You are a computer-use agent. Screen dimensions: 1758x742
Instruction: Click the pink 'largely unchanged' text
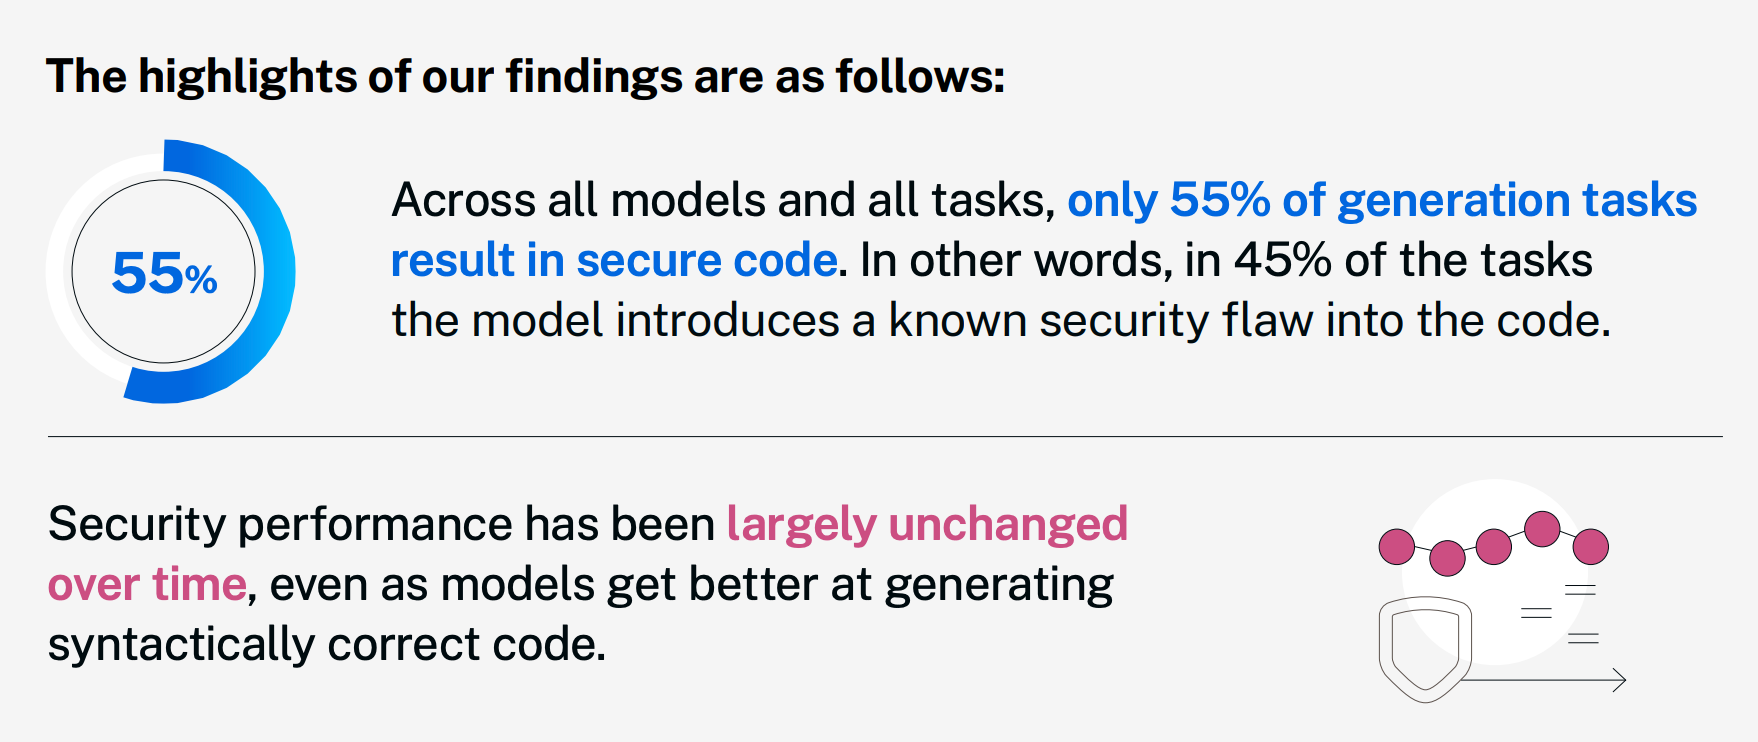click(926, 524)
